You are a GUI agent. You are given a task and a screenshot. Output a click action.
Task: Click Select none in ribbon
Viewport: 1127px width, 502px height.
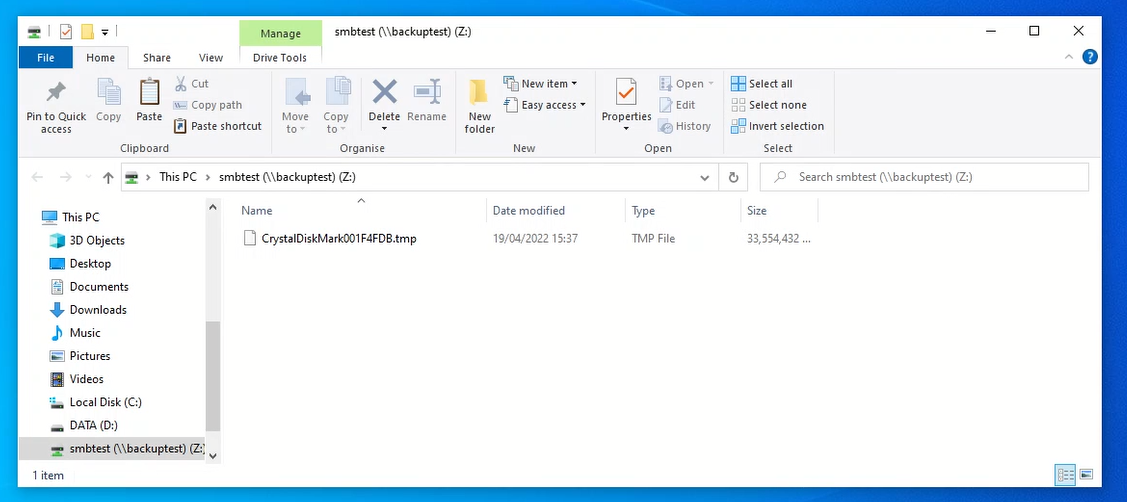[x=768, y=105]
